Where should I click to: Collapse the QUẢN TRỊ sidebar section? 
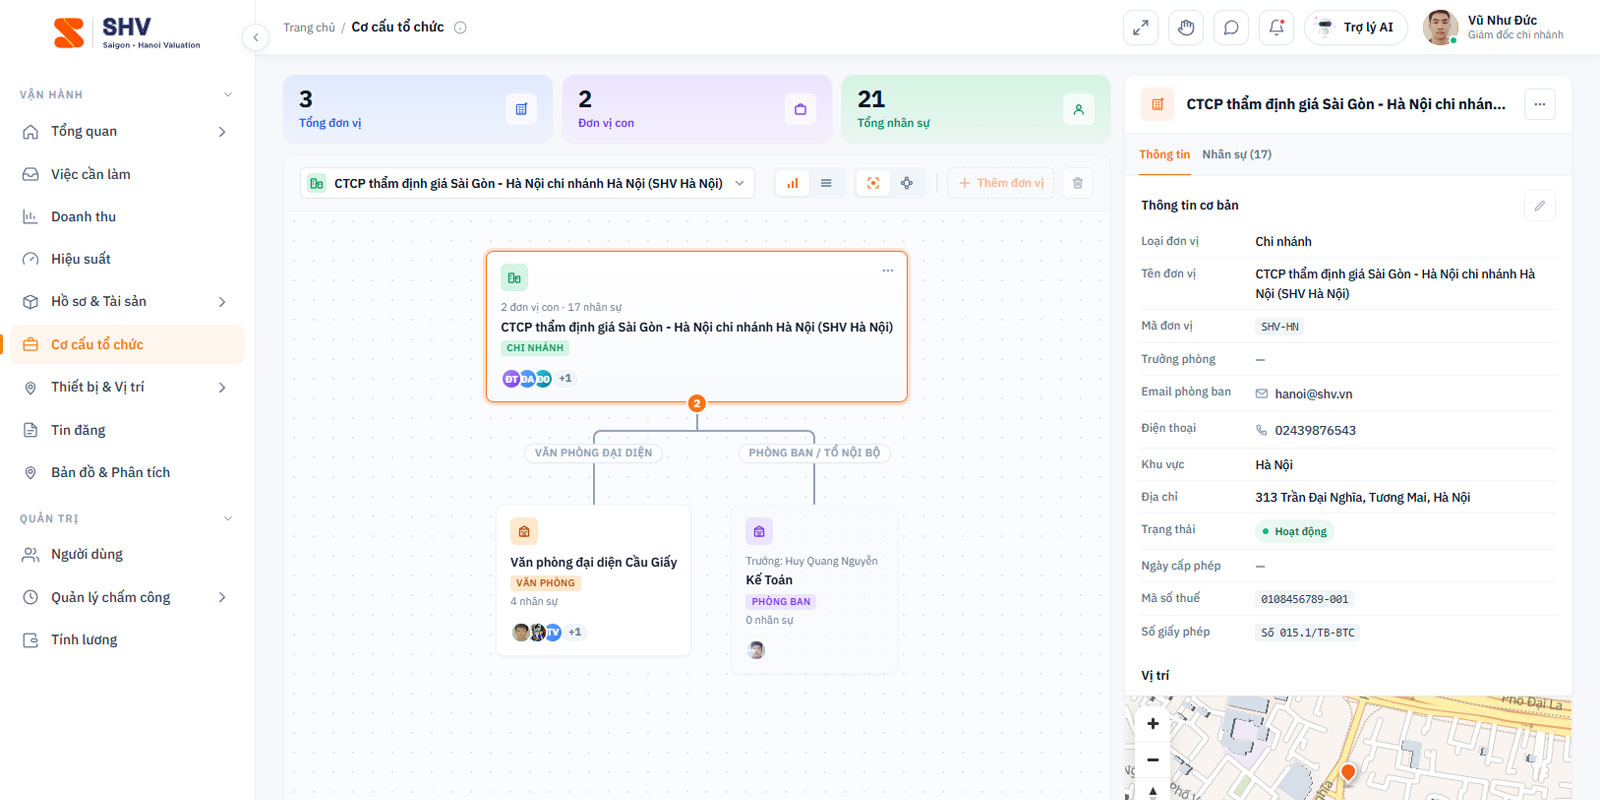click(228, 519)
